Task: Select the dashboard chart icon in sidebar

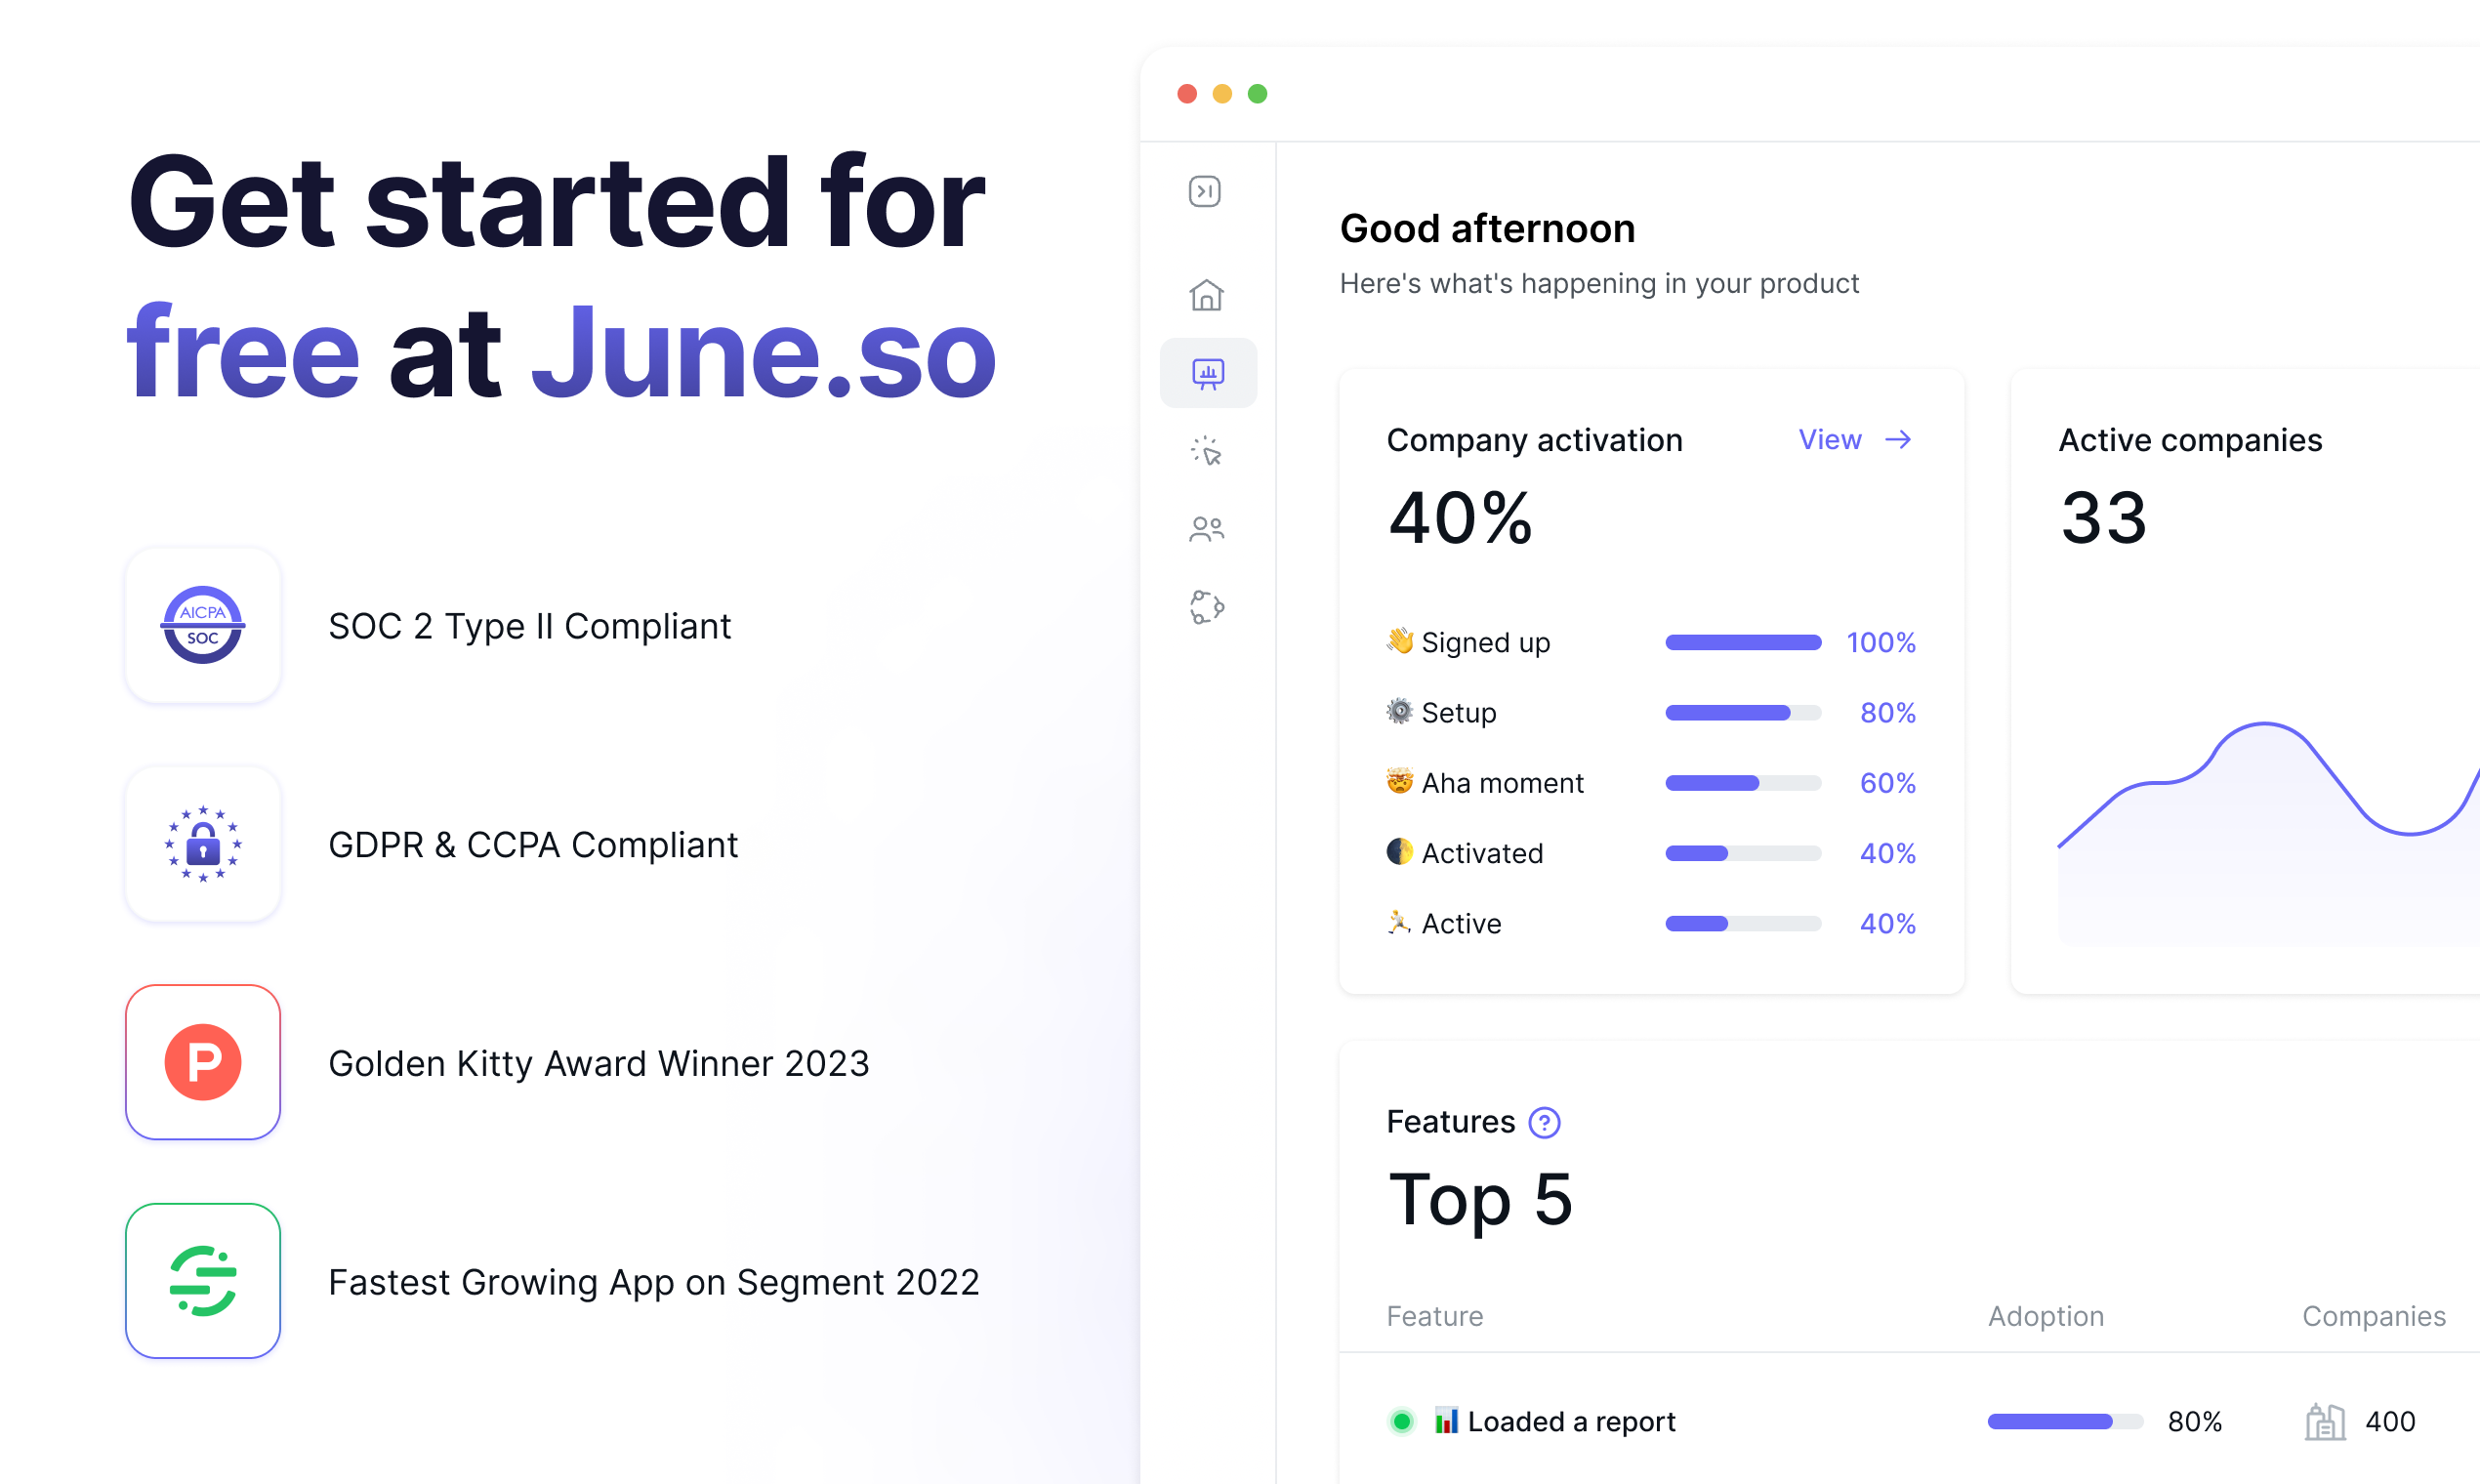Action: [x=1208, y=373]
